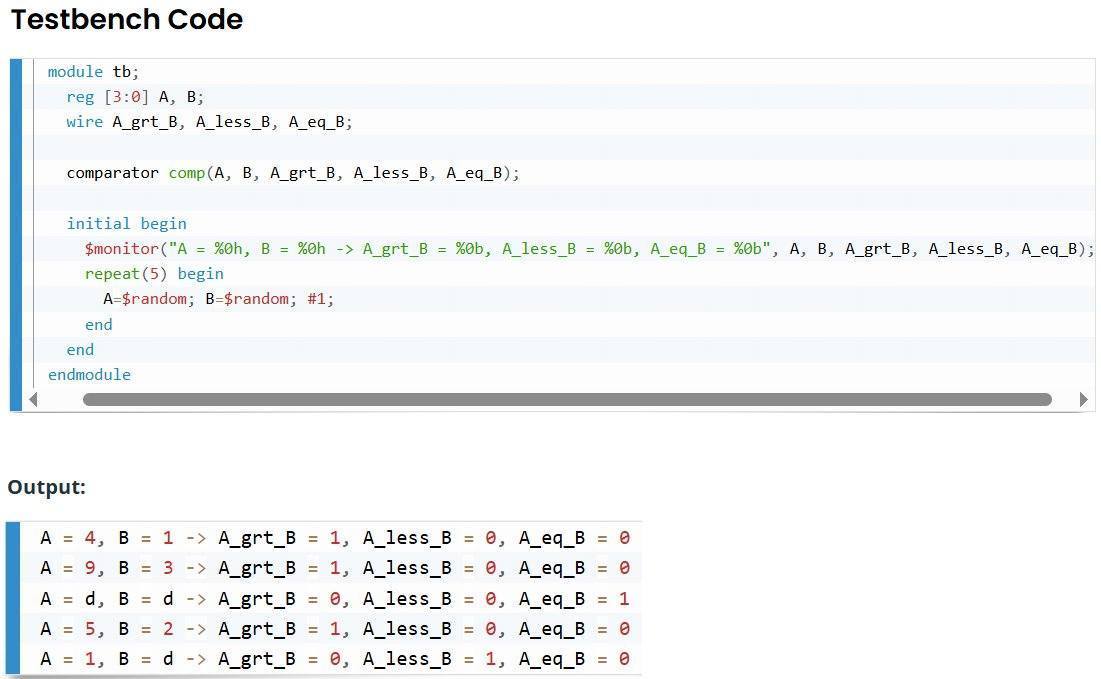
Task: Click the output row "A = 9, B = 3"
Action: 335,568
